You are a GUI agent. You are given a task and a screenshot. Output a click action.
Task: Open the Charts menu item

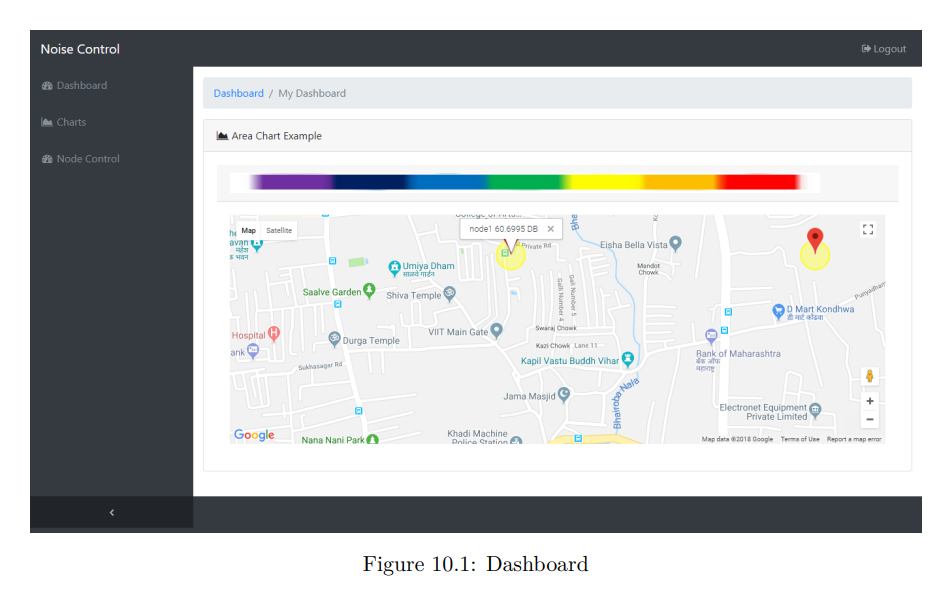click(x=72, y=122)
